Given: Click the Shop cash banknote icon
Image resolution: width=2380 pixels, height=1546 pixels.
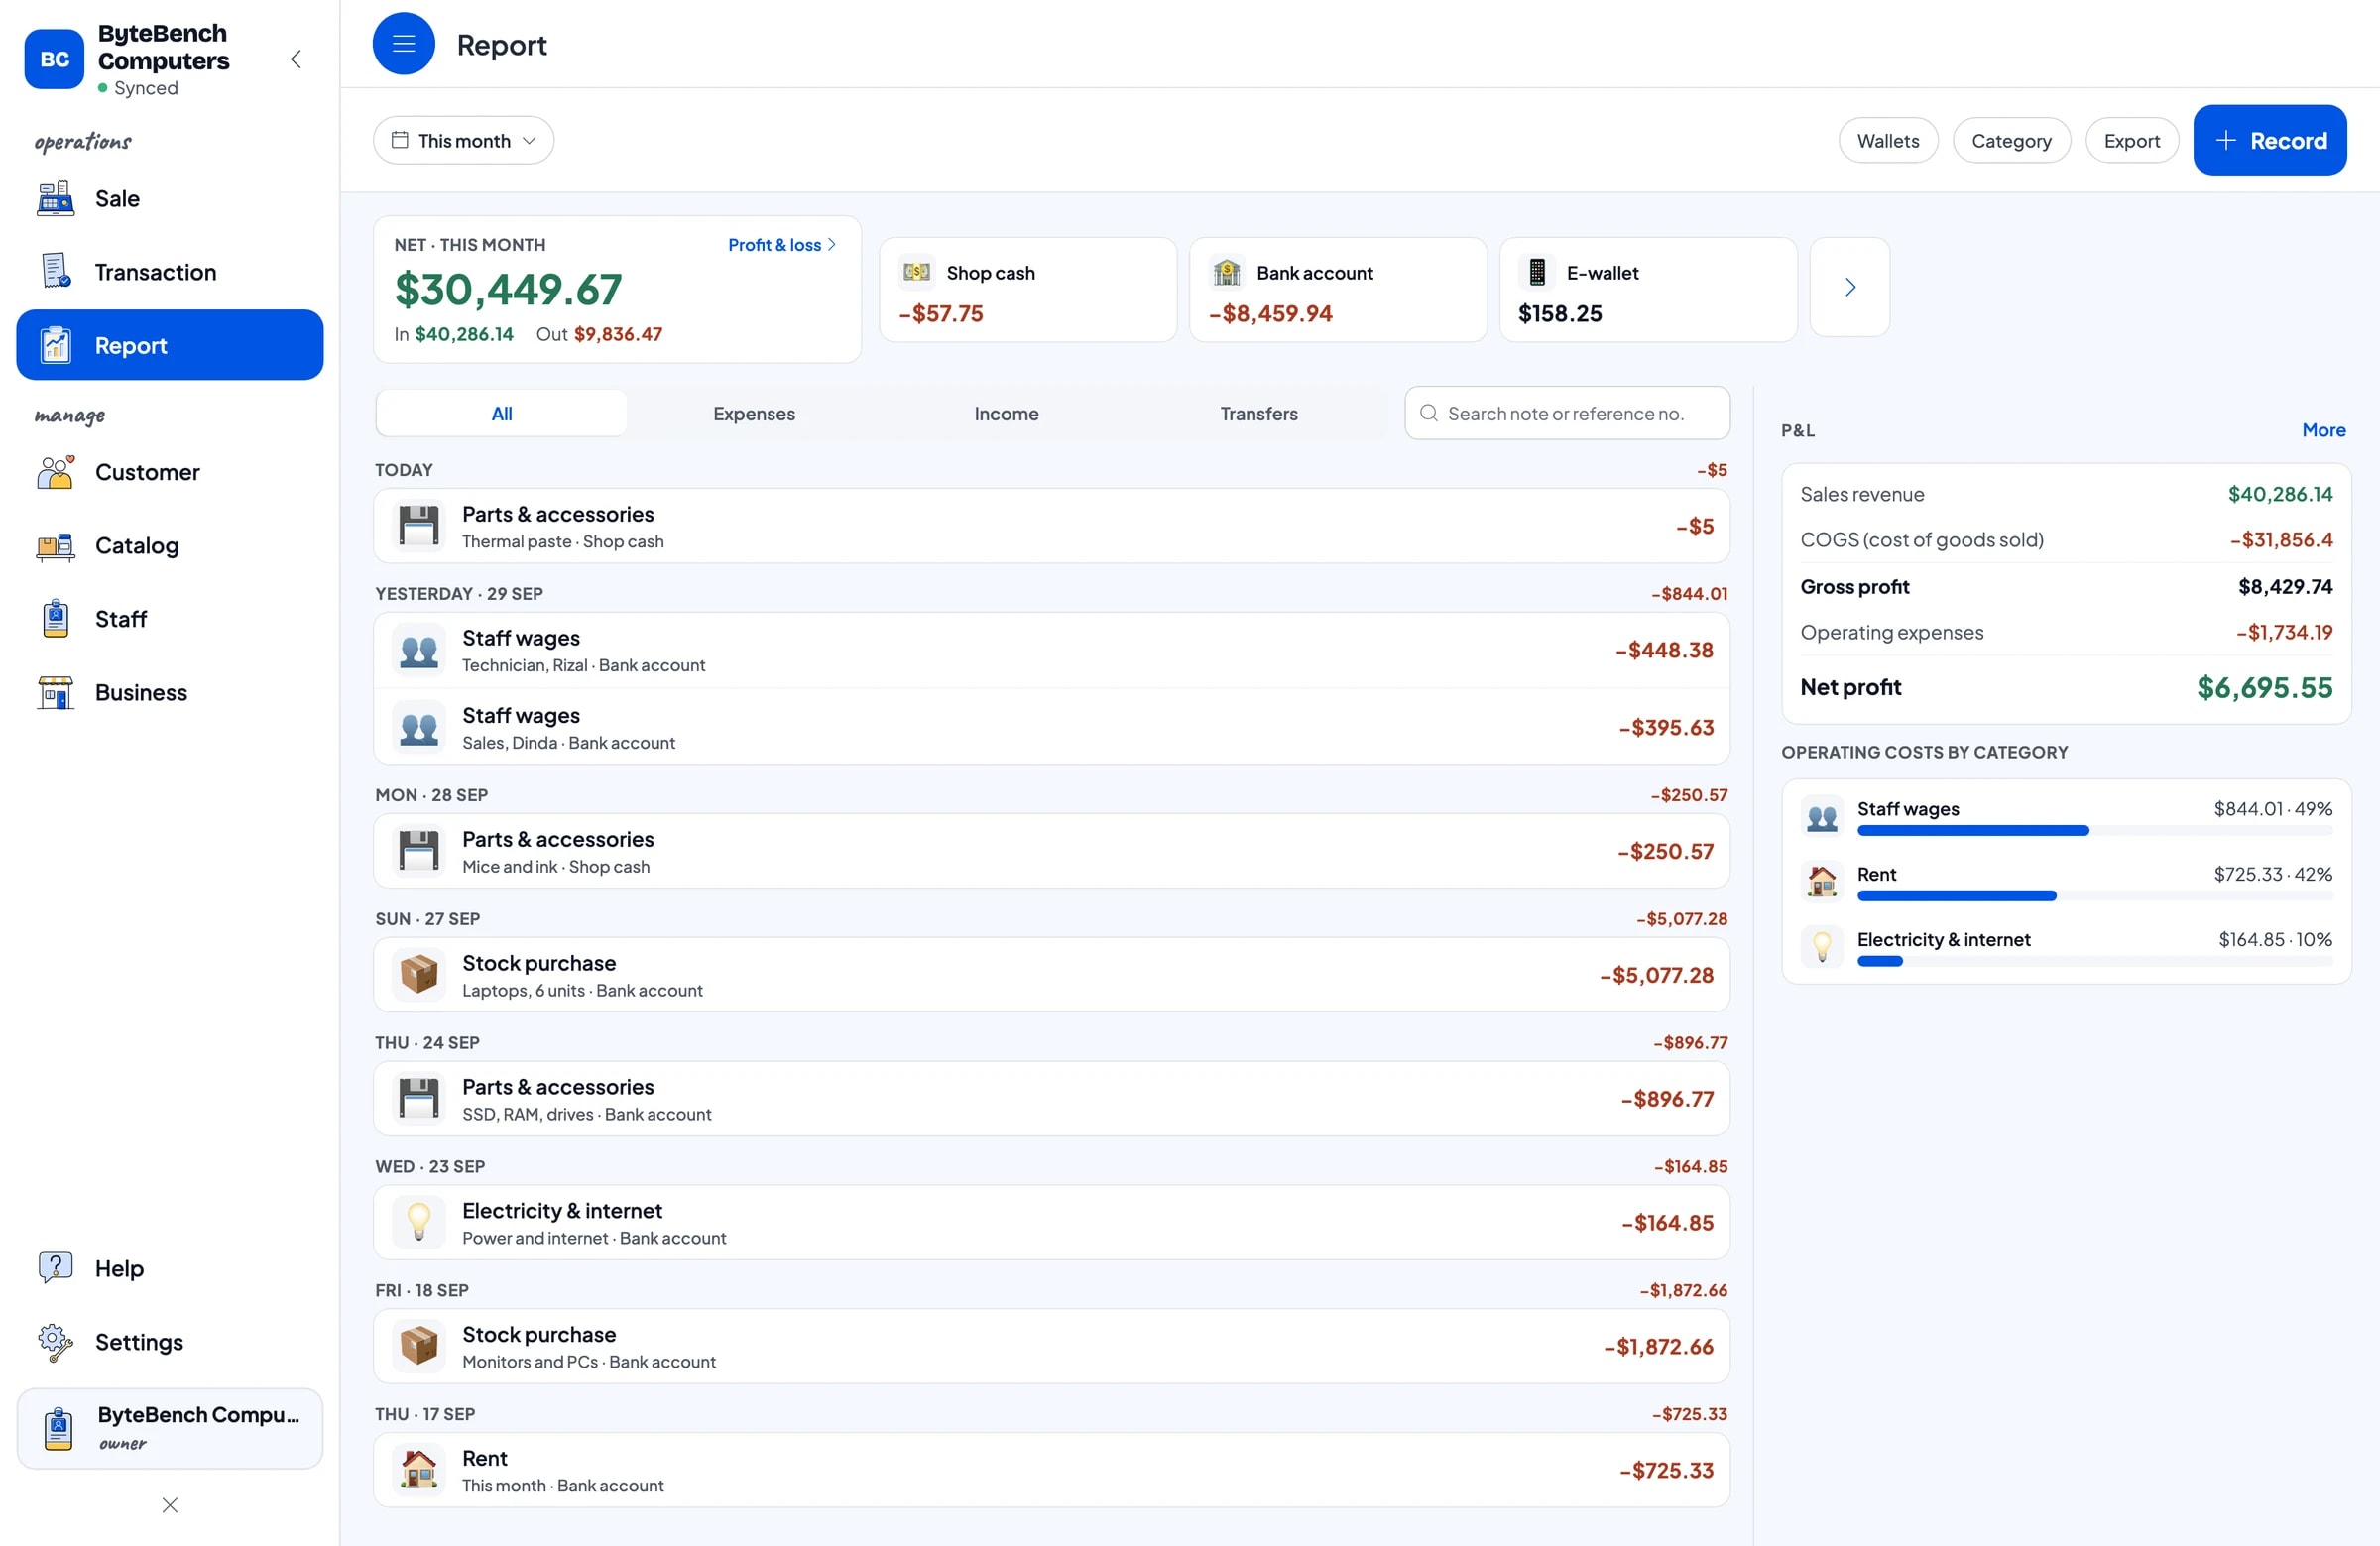Looking at the screenshot, I should point(916,272).
